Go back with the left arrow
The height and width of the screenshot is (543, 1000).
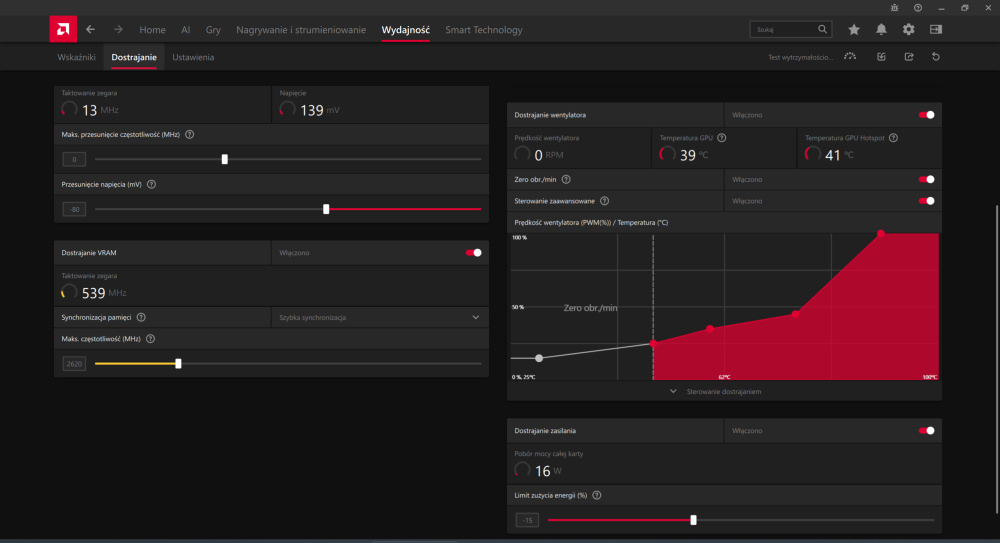91,30
